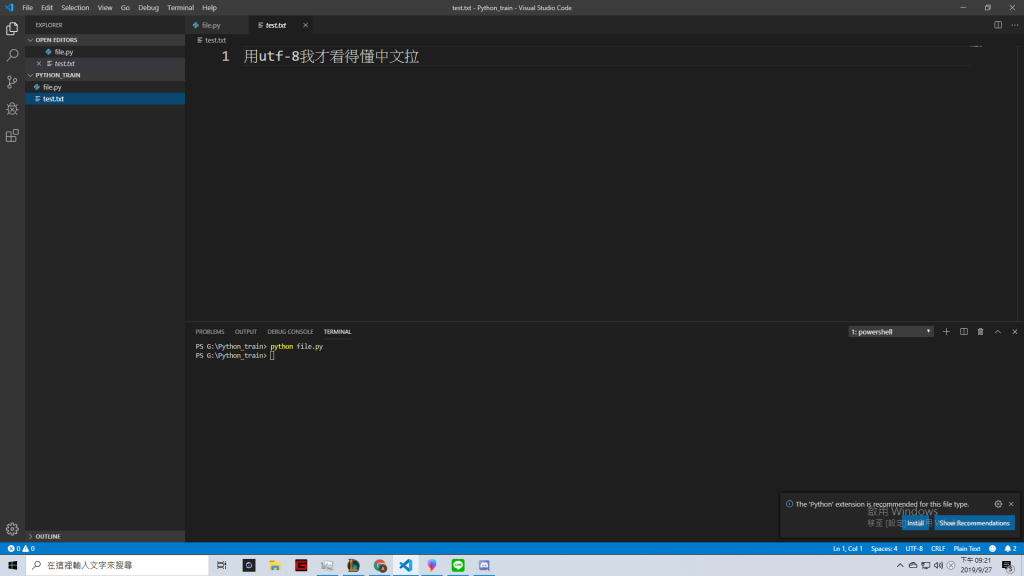Create a new terminal with plus icon
Screen dimensions: 1024x576
[946, 332]
